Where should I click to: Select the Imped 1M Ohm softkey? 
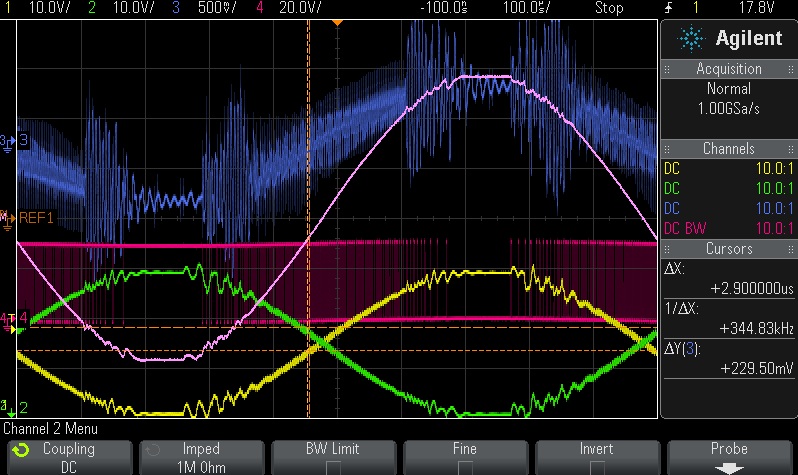[202, 458]
